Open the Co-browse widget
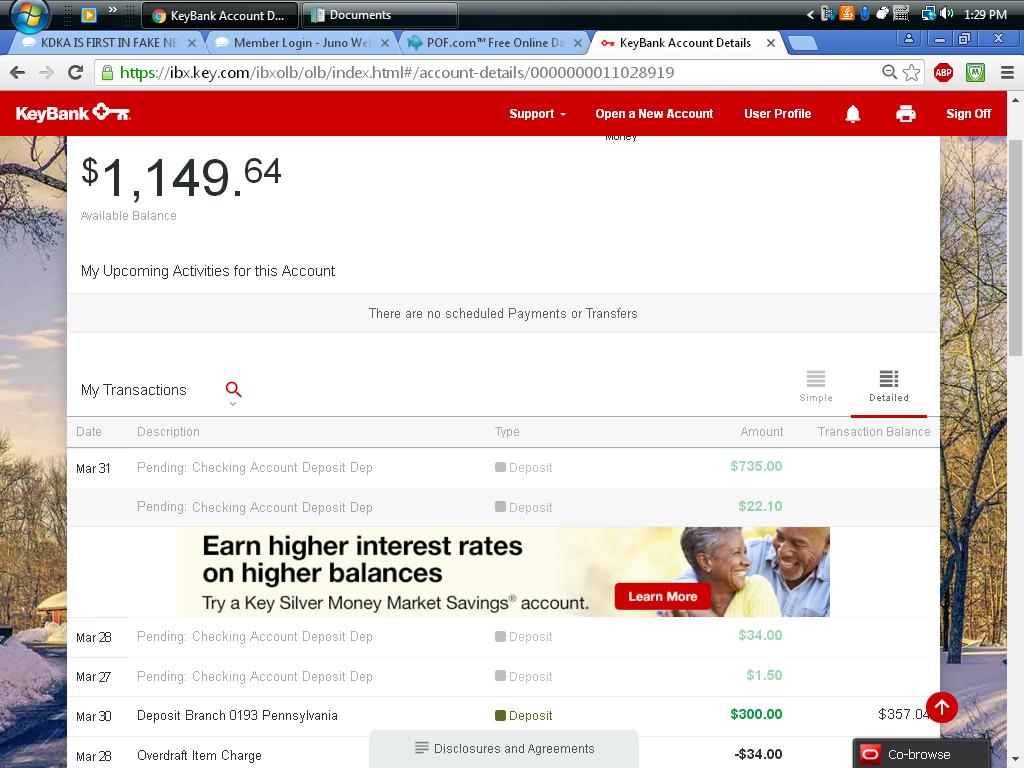Viewport: 1024px width, 768px height. [x=921, y=754]
